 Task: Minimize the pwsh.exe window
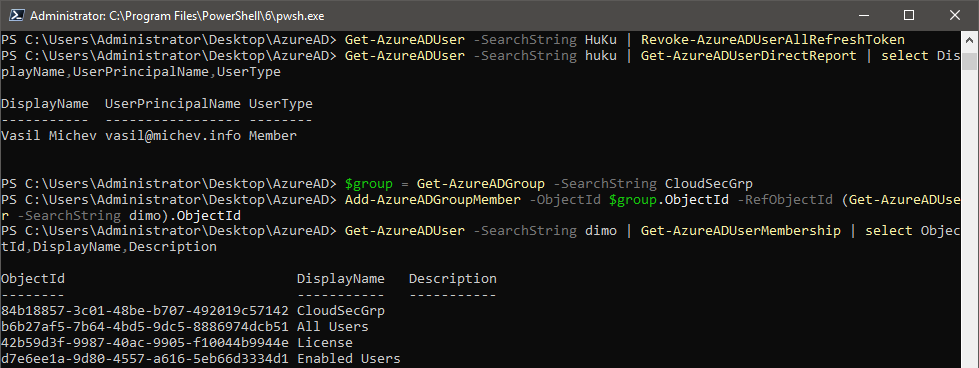[x=865, y=15]
